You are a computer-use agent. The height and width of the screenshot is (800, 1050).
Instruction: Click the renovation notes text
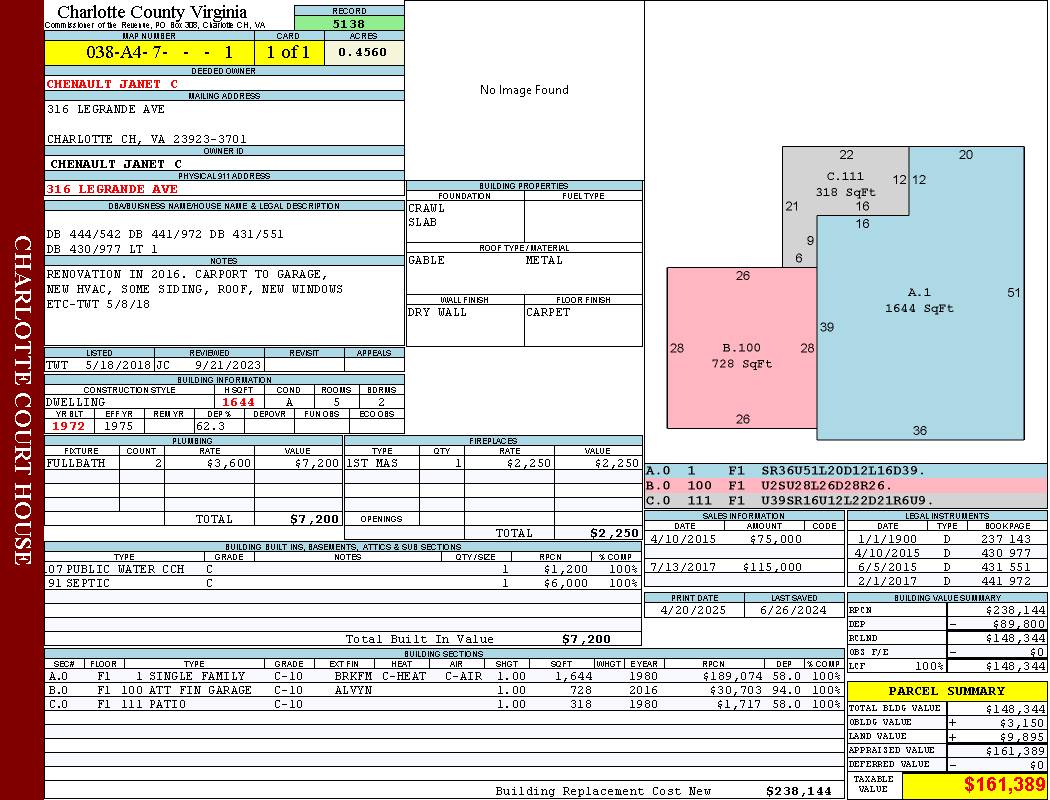[x=195, y=289]
